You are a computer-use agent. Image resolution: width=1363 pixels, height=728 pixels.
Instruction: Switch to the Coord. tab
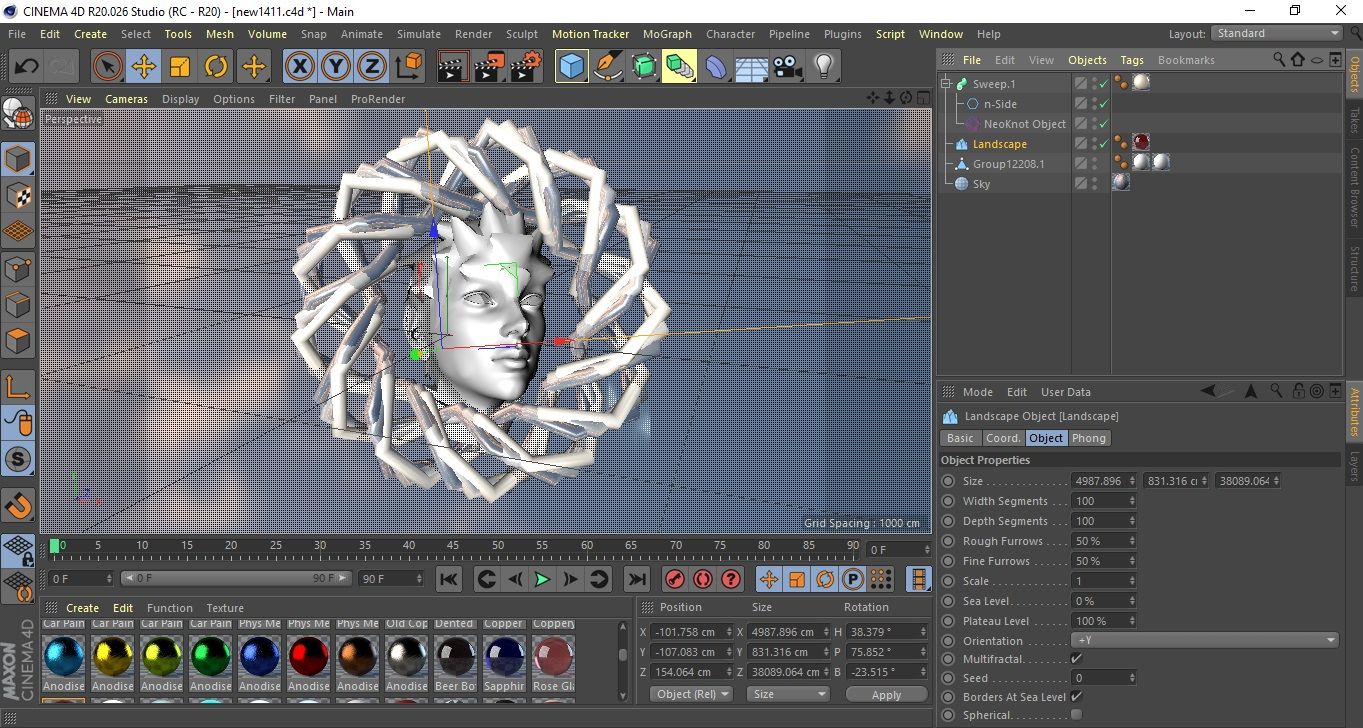1003,438
